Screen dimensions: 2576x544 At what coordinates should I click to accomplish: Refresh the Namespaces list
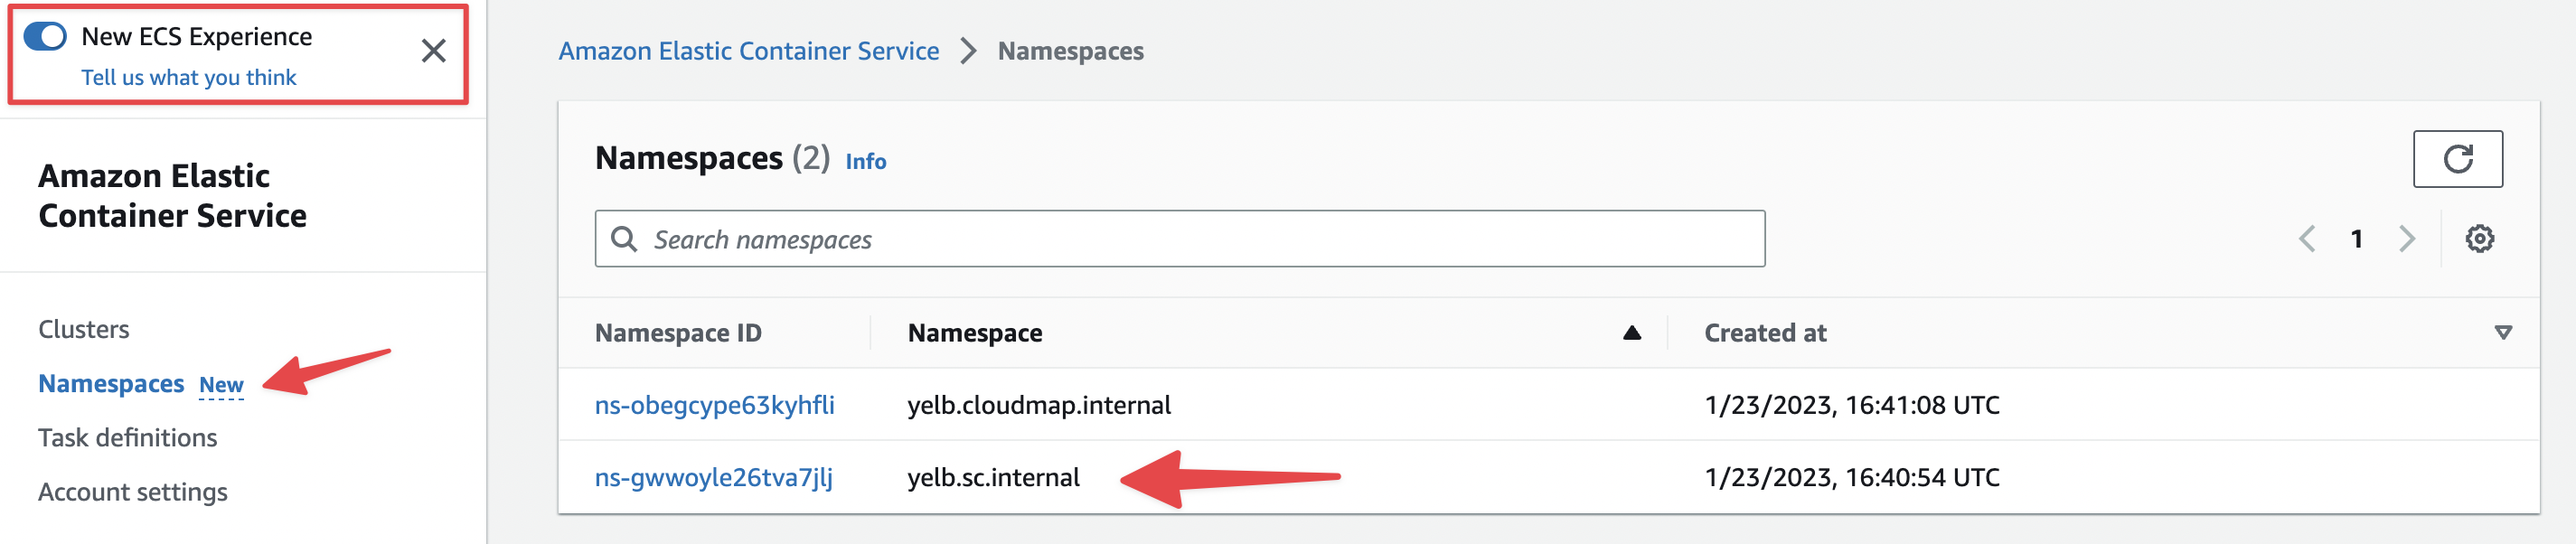pos(2457,159)
